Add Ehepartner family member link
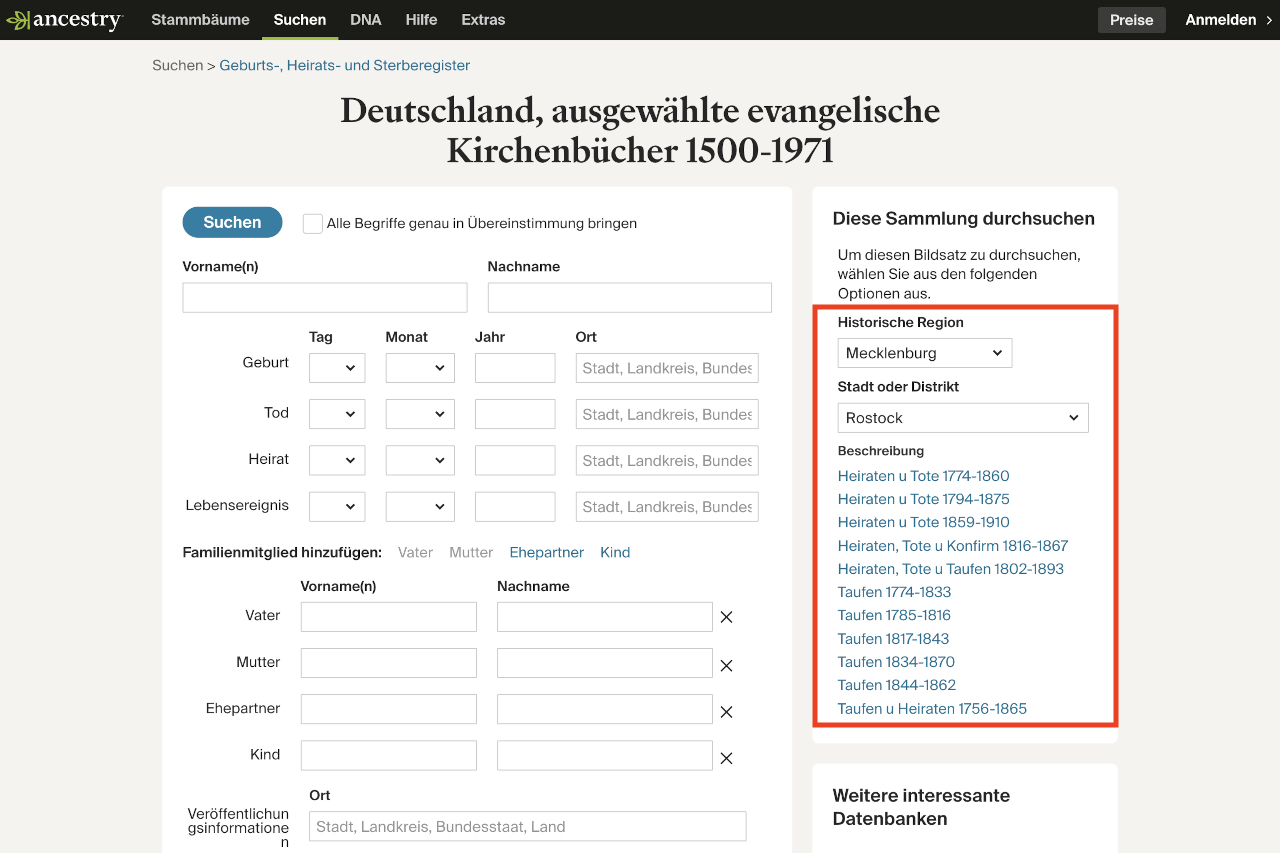The height and width of the screenshot is (853, 1280). 546,552
